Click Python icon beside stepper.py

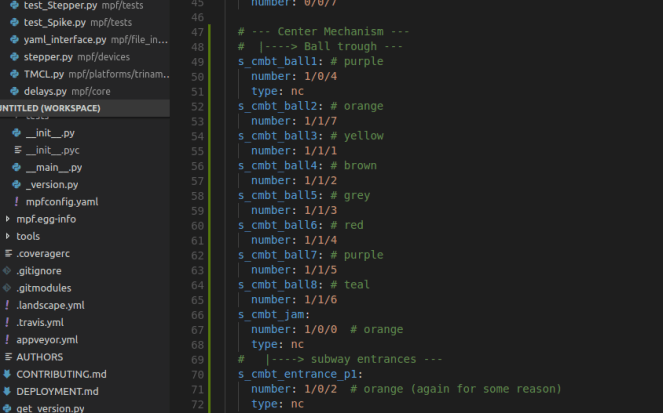coord(14,57)
